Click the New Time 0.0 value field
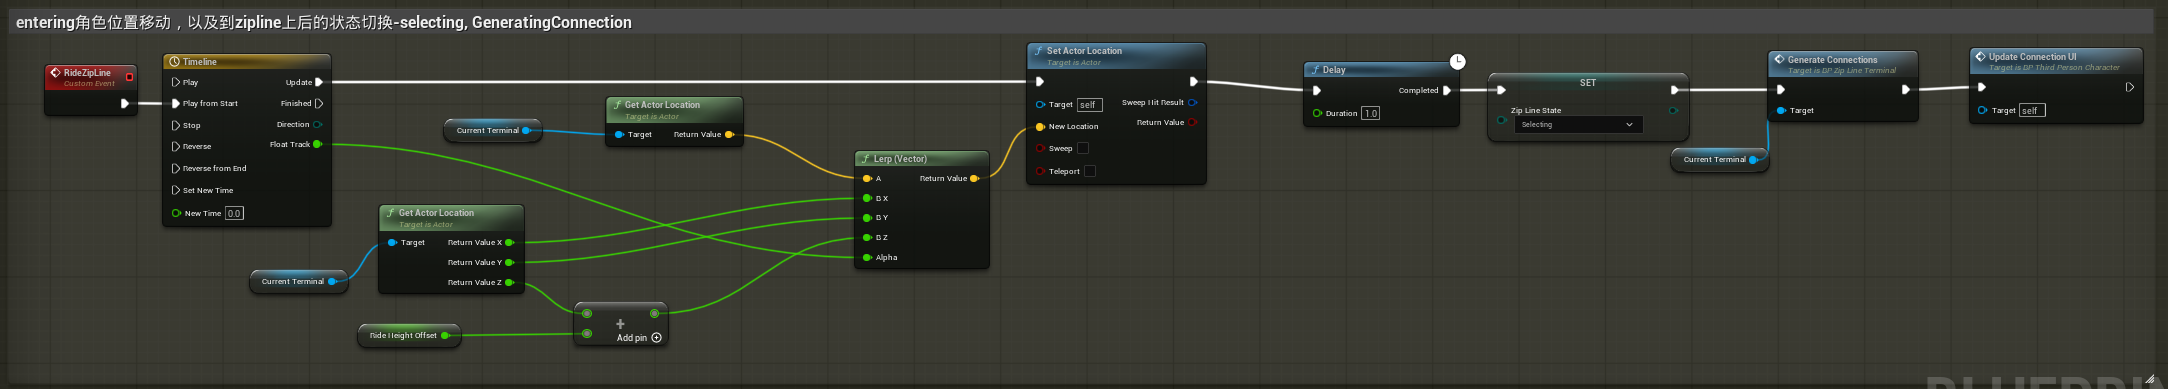The image size is (2168, 389). click(x=234, y=213)
